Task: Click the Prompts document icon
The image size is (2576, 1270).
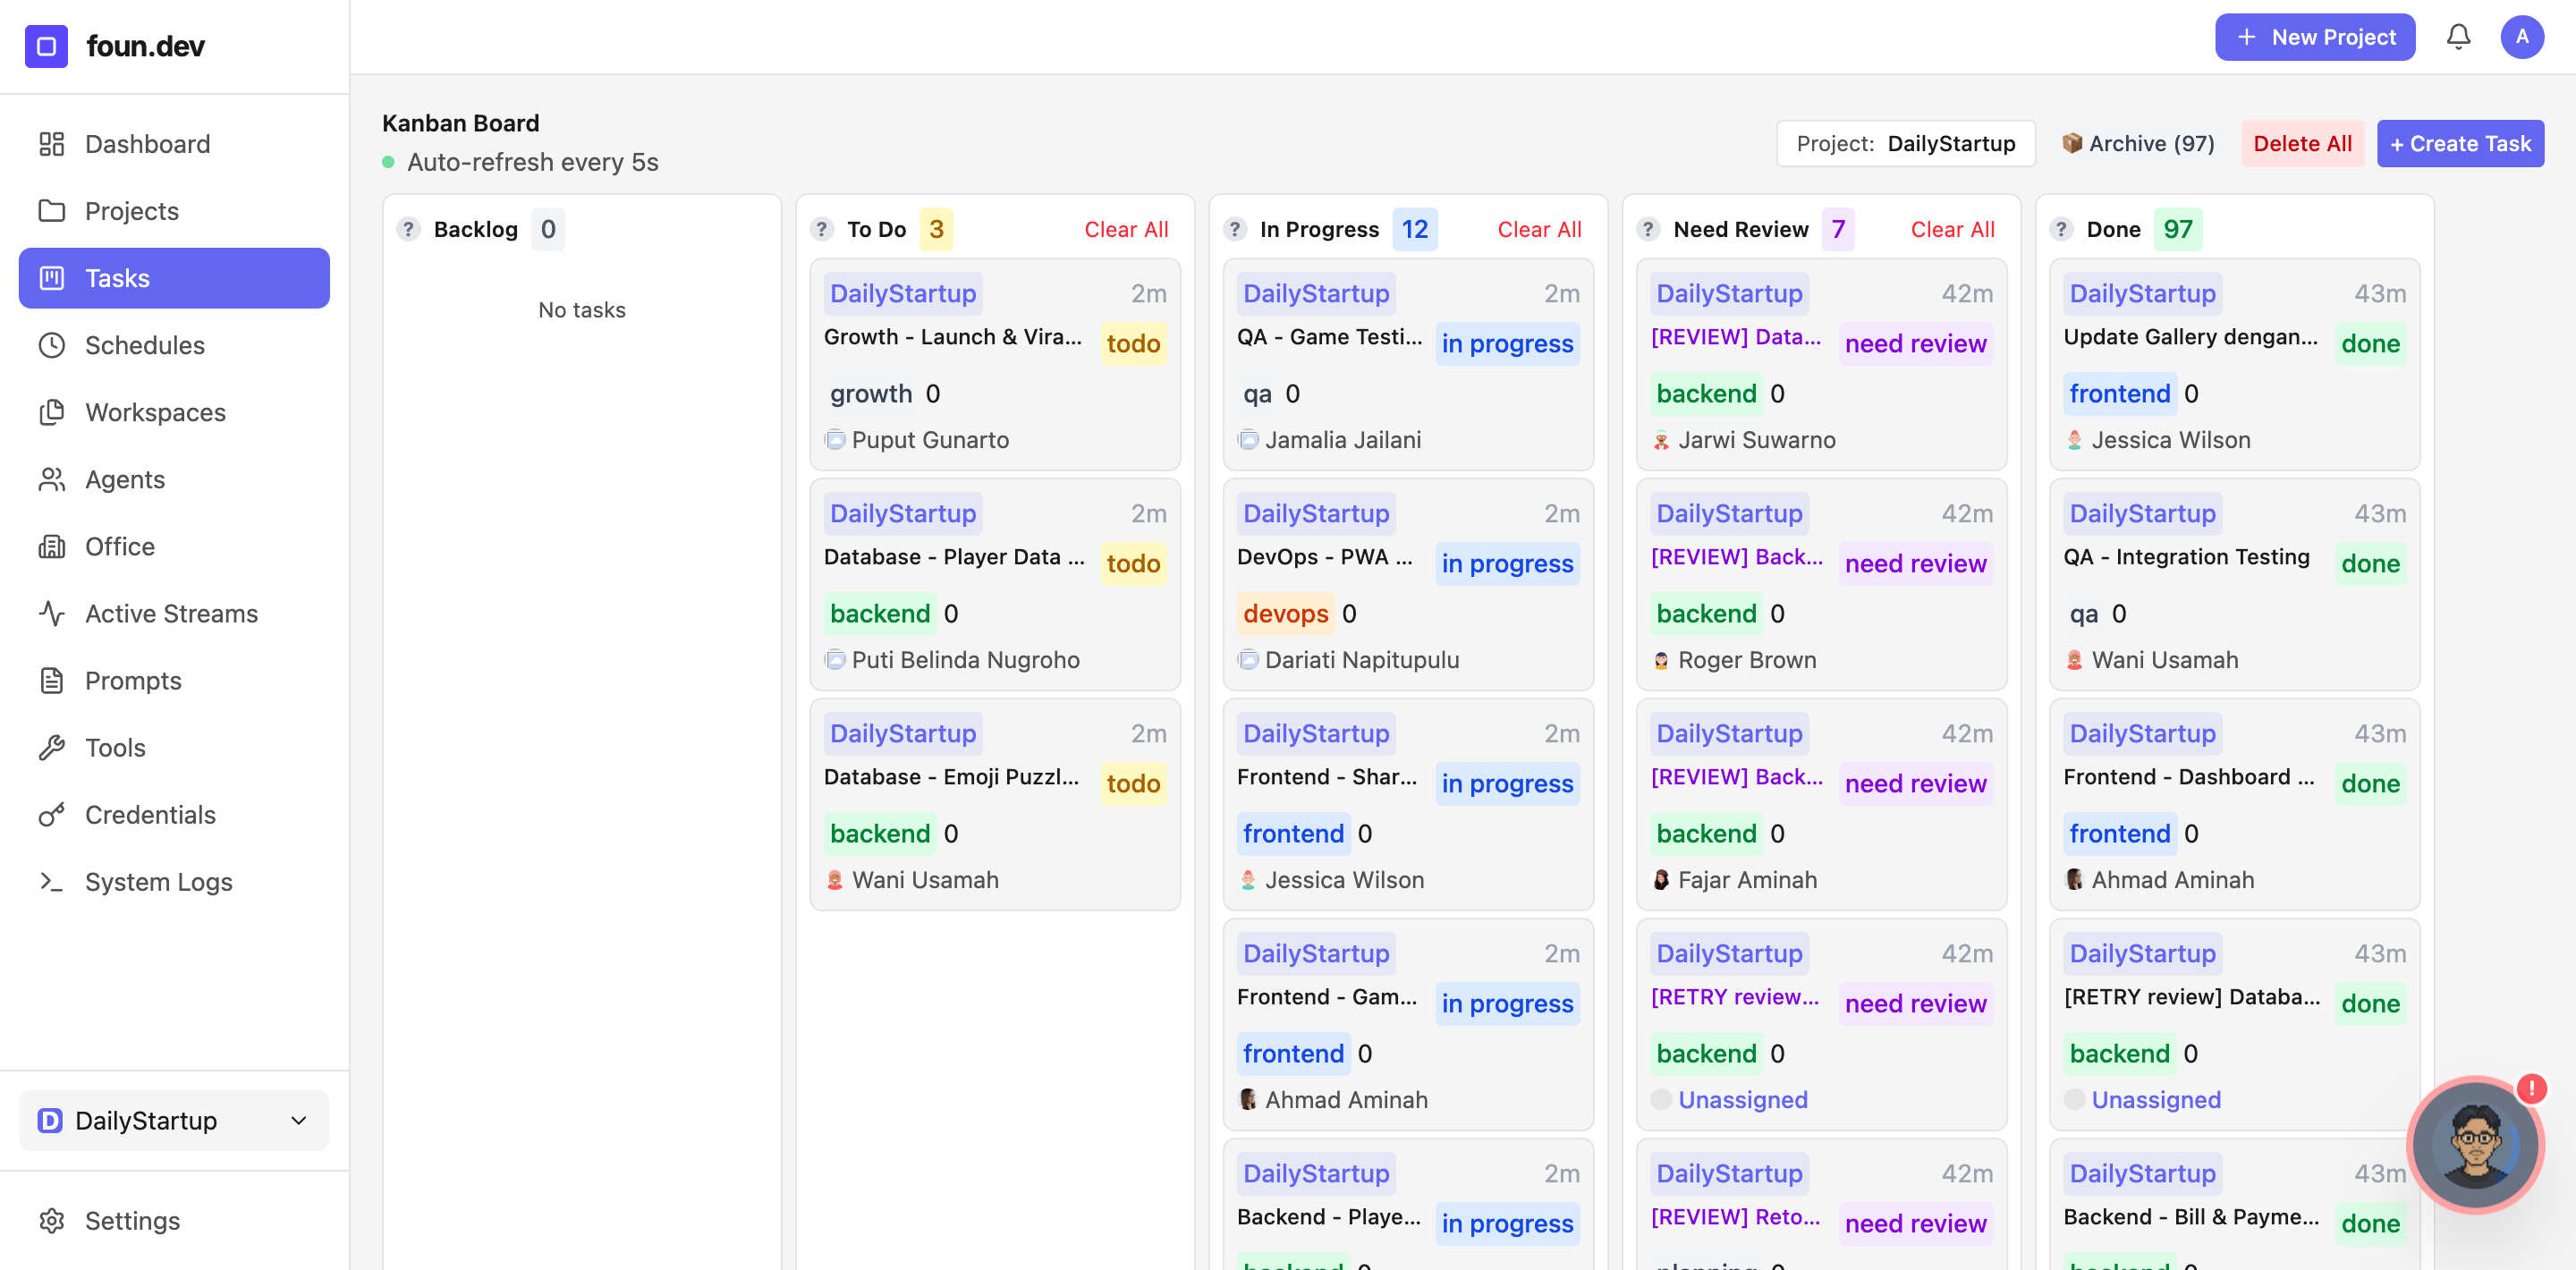Action: 52,680
